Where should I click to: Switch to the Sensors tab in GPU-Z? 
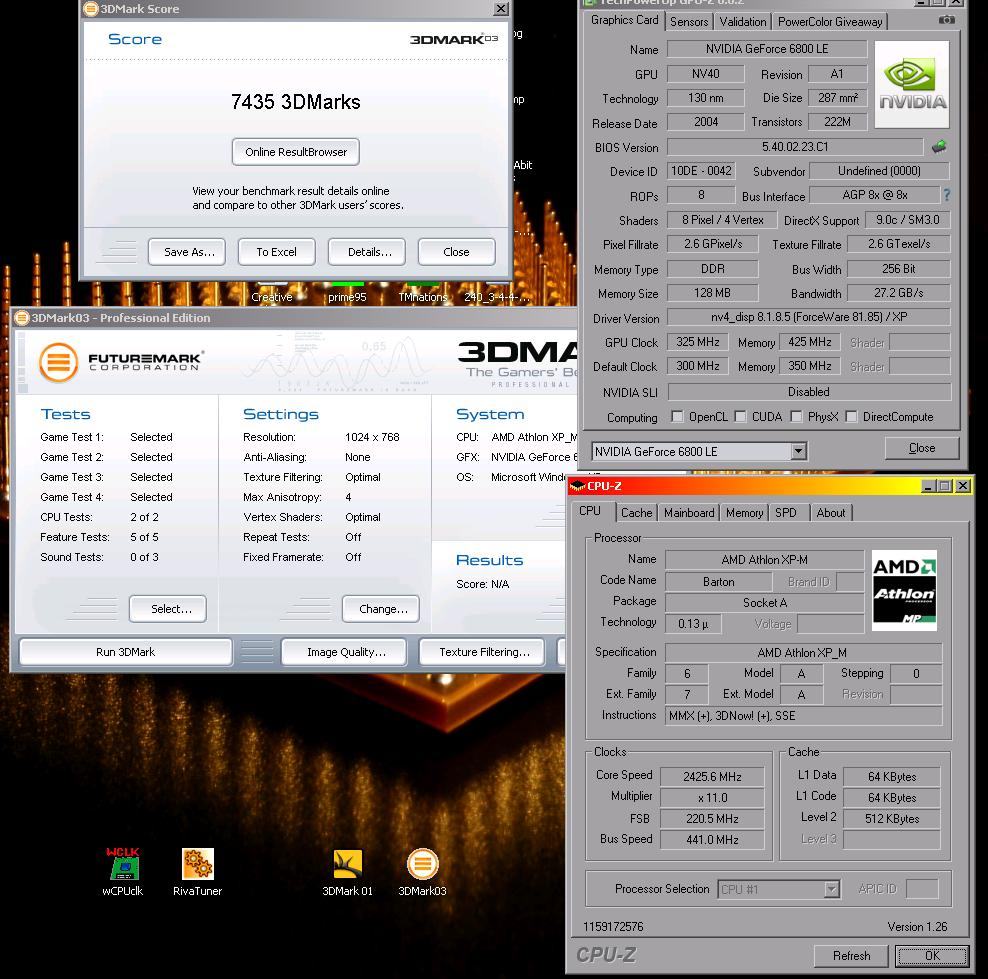tap(689, 21)
